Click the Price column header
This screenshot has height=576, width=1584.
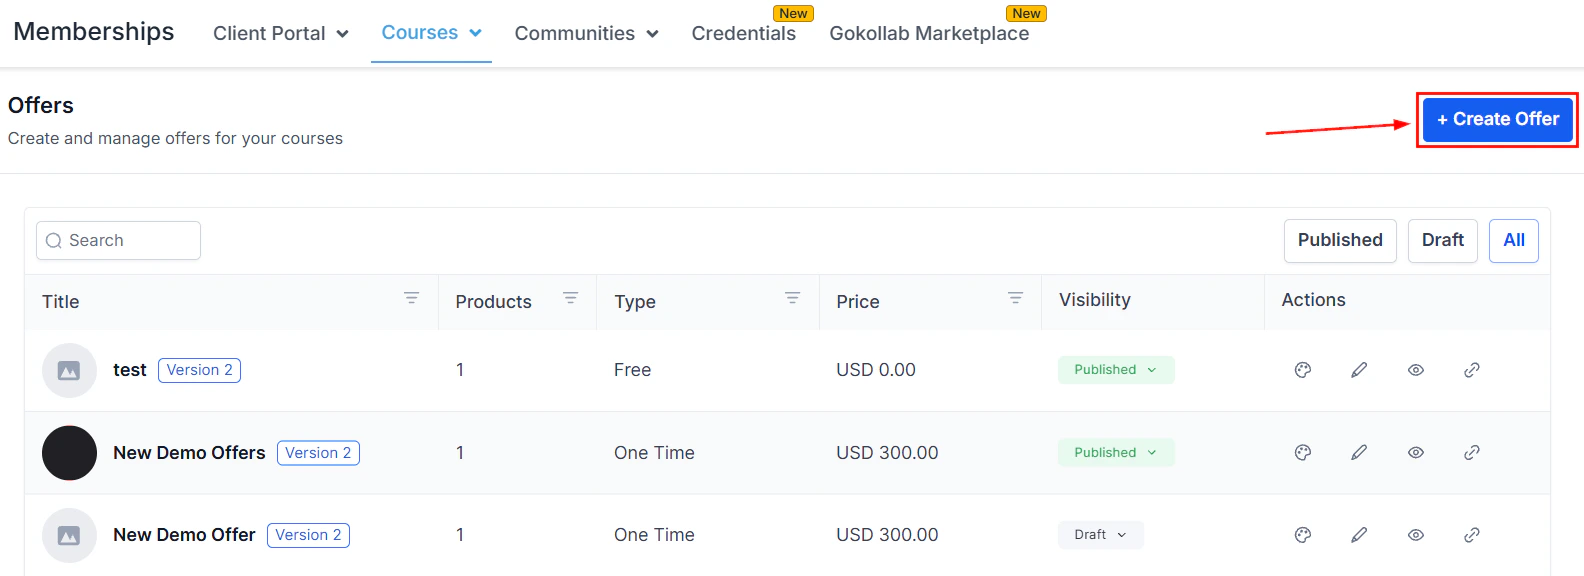(858, 302)
